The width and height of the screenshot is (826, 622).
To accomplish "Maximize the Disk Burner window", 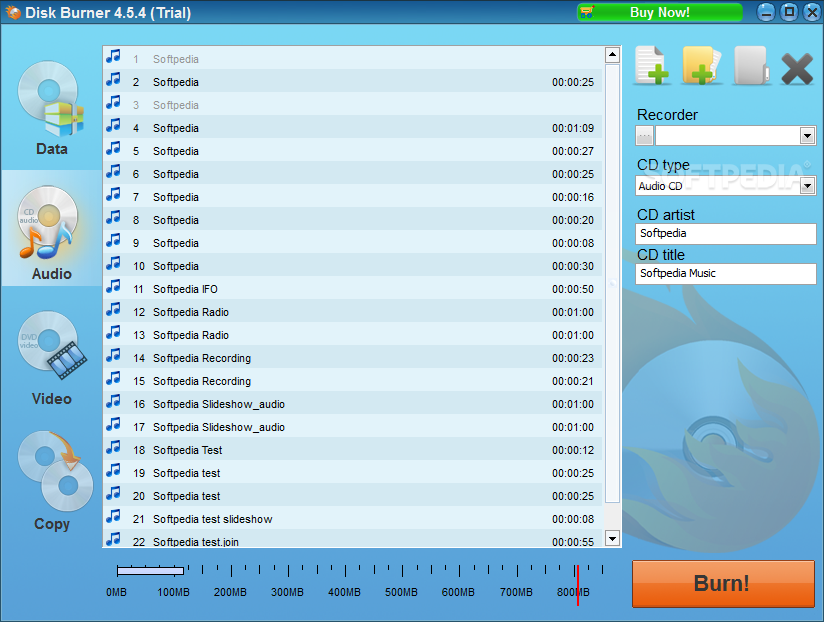I will [x=789, y=12].
